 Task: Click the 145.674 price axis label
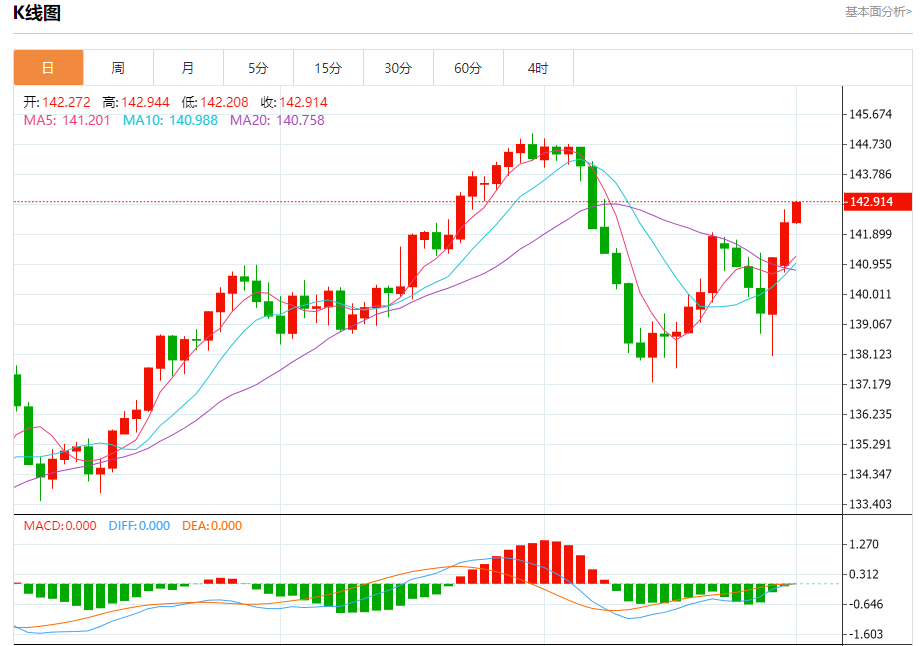(870, 114)
